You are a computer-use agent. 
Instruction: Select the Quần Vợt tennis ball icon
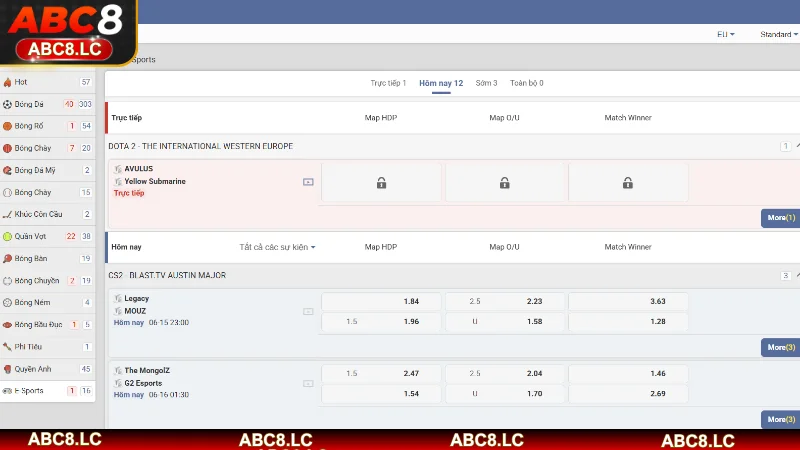tap(7, 237)
